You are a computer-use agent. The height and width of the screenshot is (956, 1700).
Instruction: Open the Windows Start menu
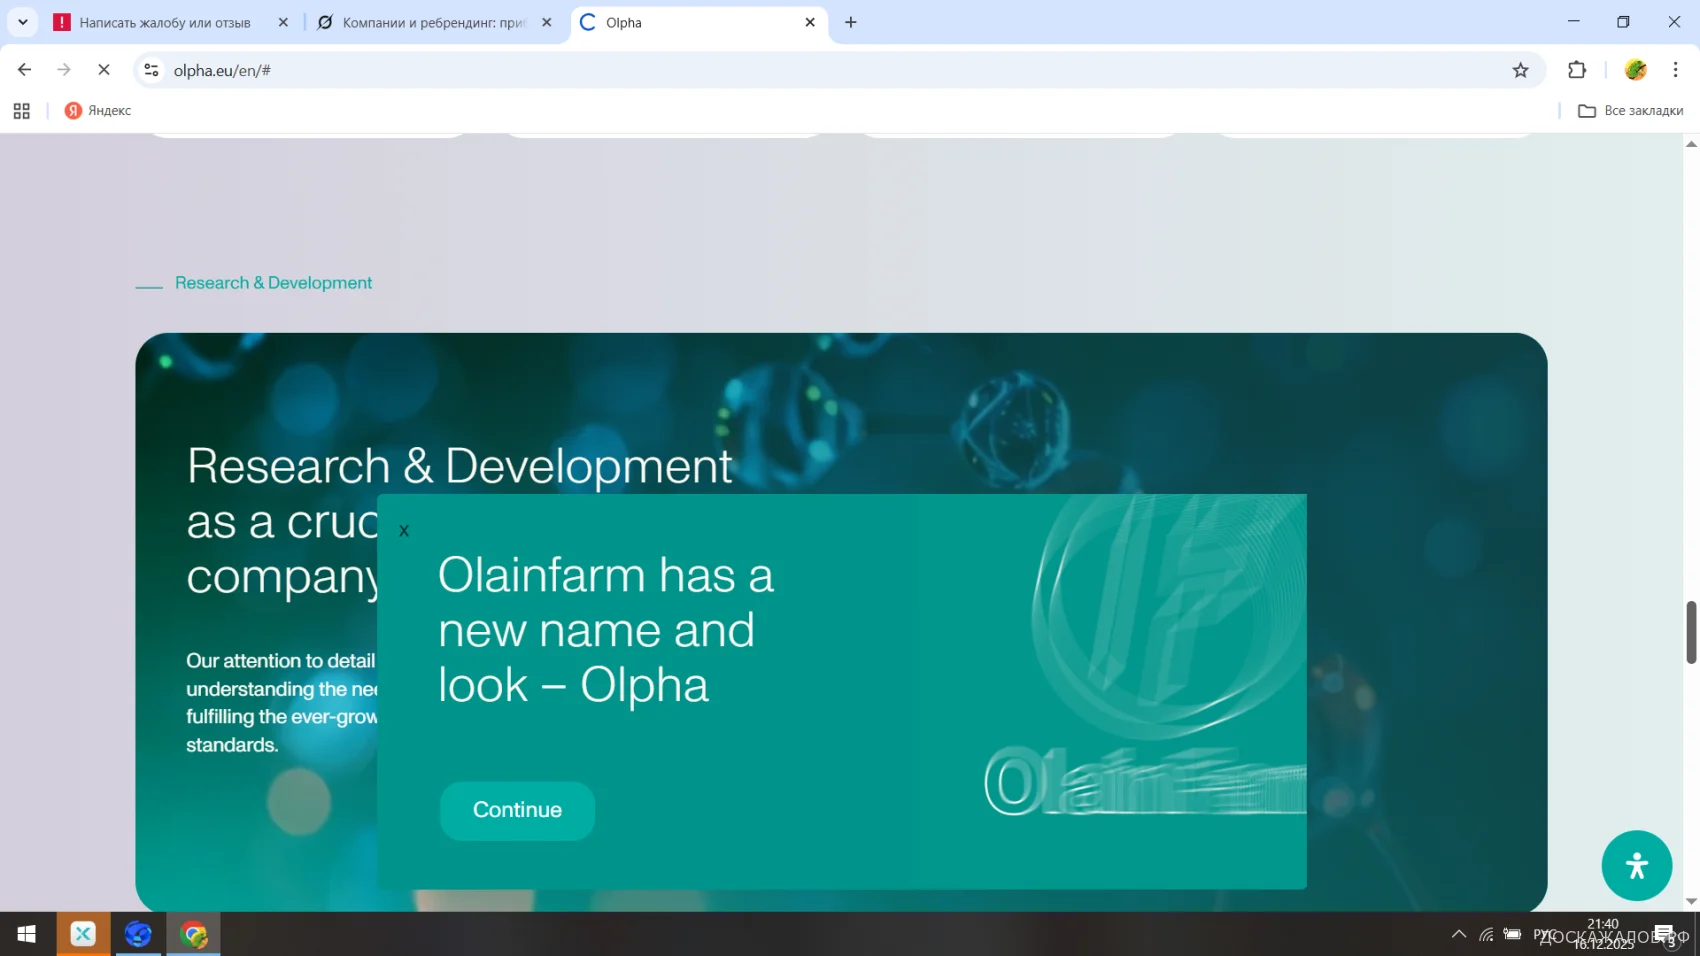click(x=27, y=934)
